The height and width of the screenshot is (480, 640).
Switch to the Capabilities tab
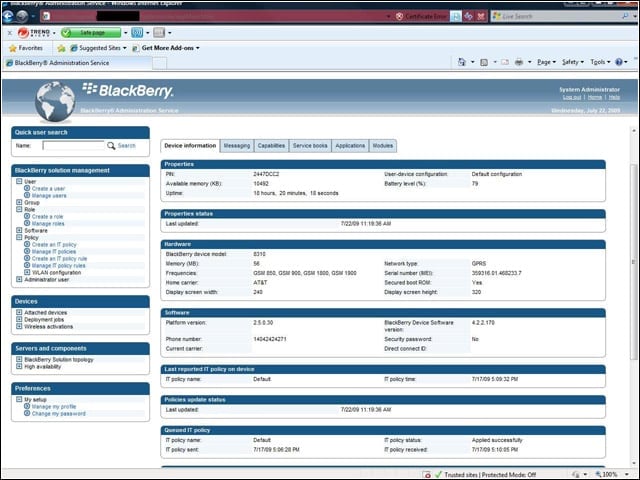(271, 146)
